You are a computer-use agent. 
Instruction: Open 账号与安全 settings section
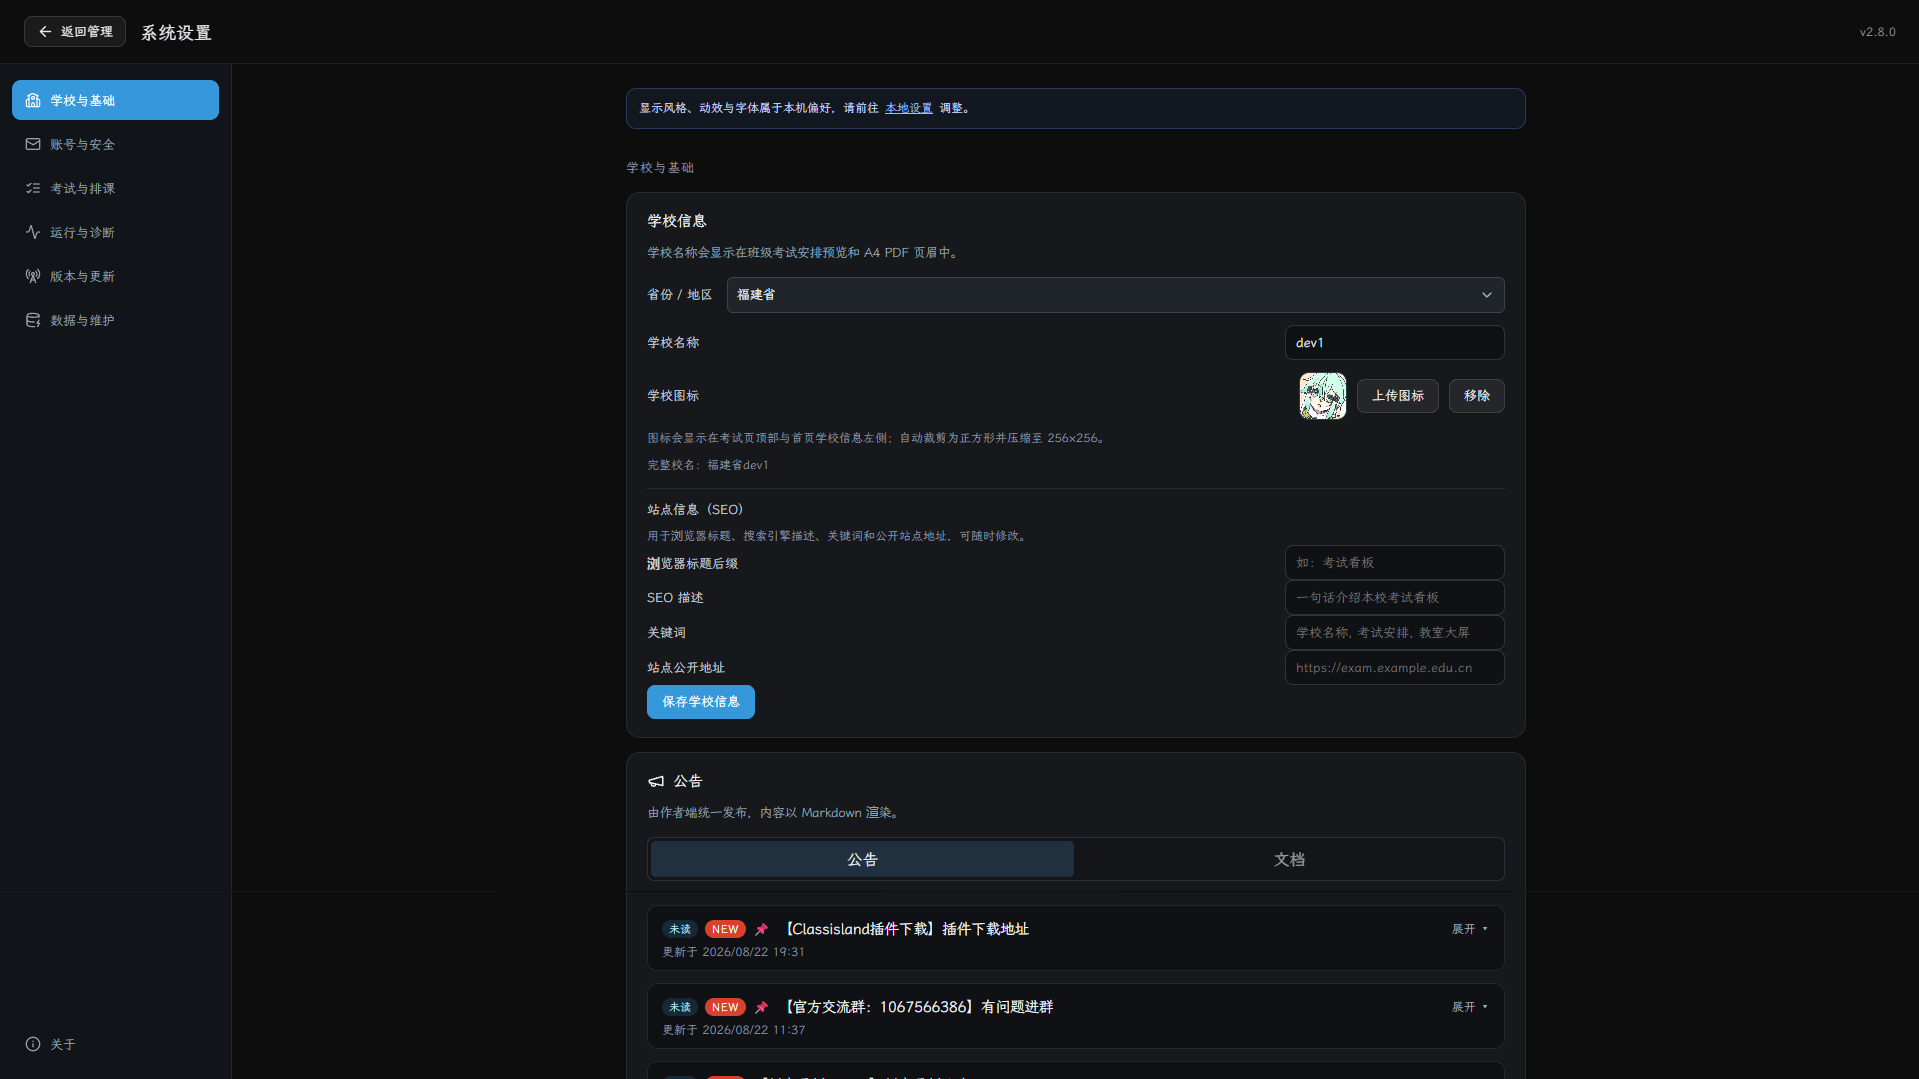(115, 144)
